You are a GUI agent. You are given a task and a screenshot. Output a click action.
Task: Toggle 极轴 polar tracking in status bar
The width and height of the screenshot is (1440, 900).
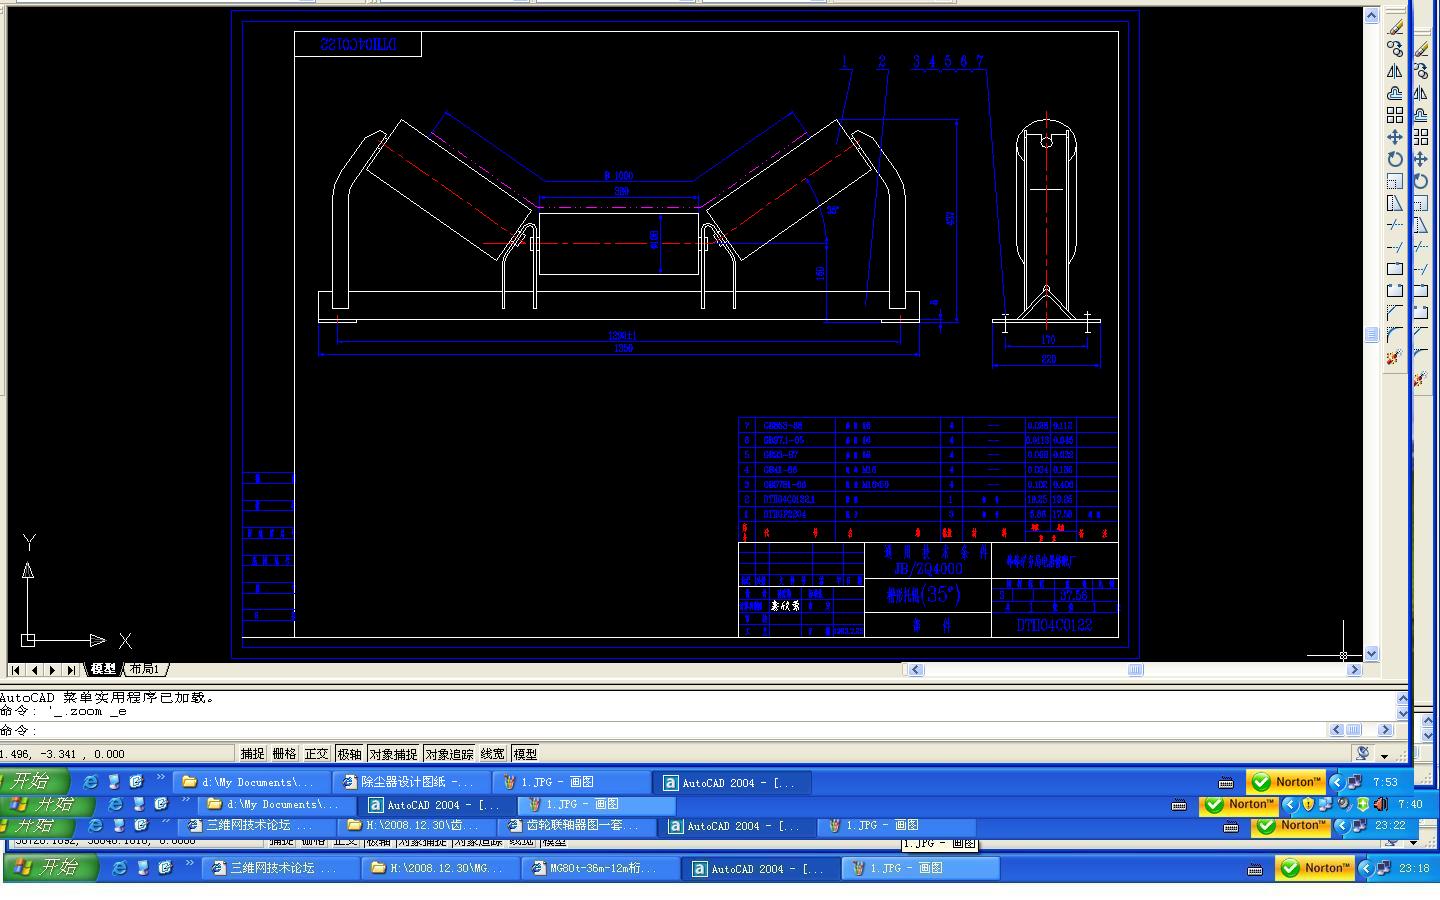click(349, 754)
